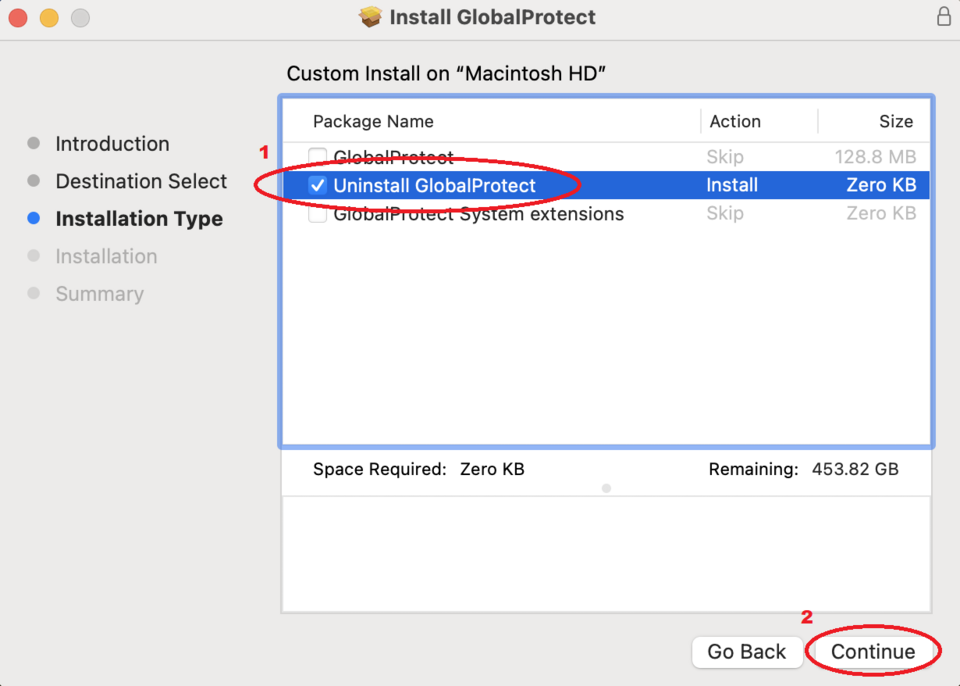Uncheck the Uninstall GlobalProtect checkbox

pyautogui.click(x=317, y=185)
